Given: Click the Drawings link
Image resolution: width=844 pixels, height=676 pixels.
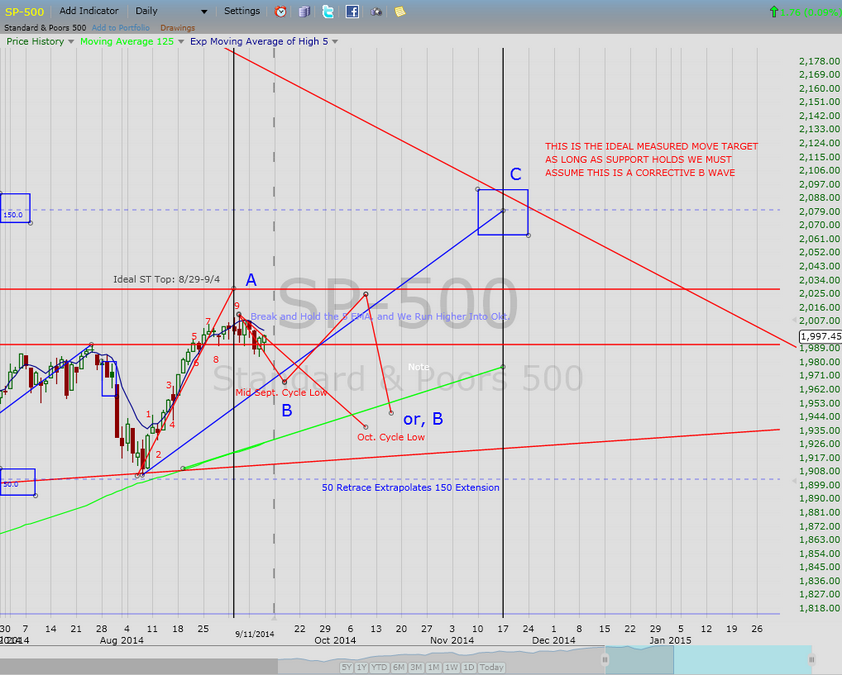Looking at the screenshot, I should [x=178, y=27].
